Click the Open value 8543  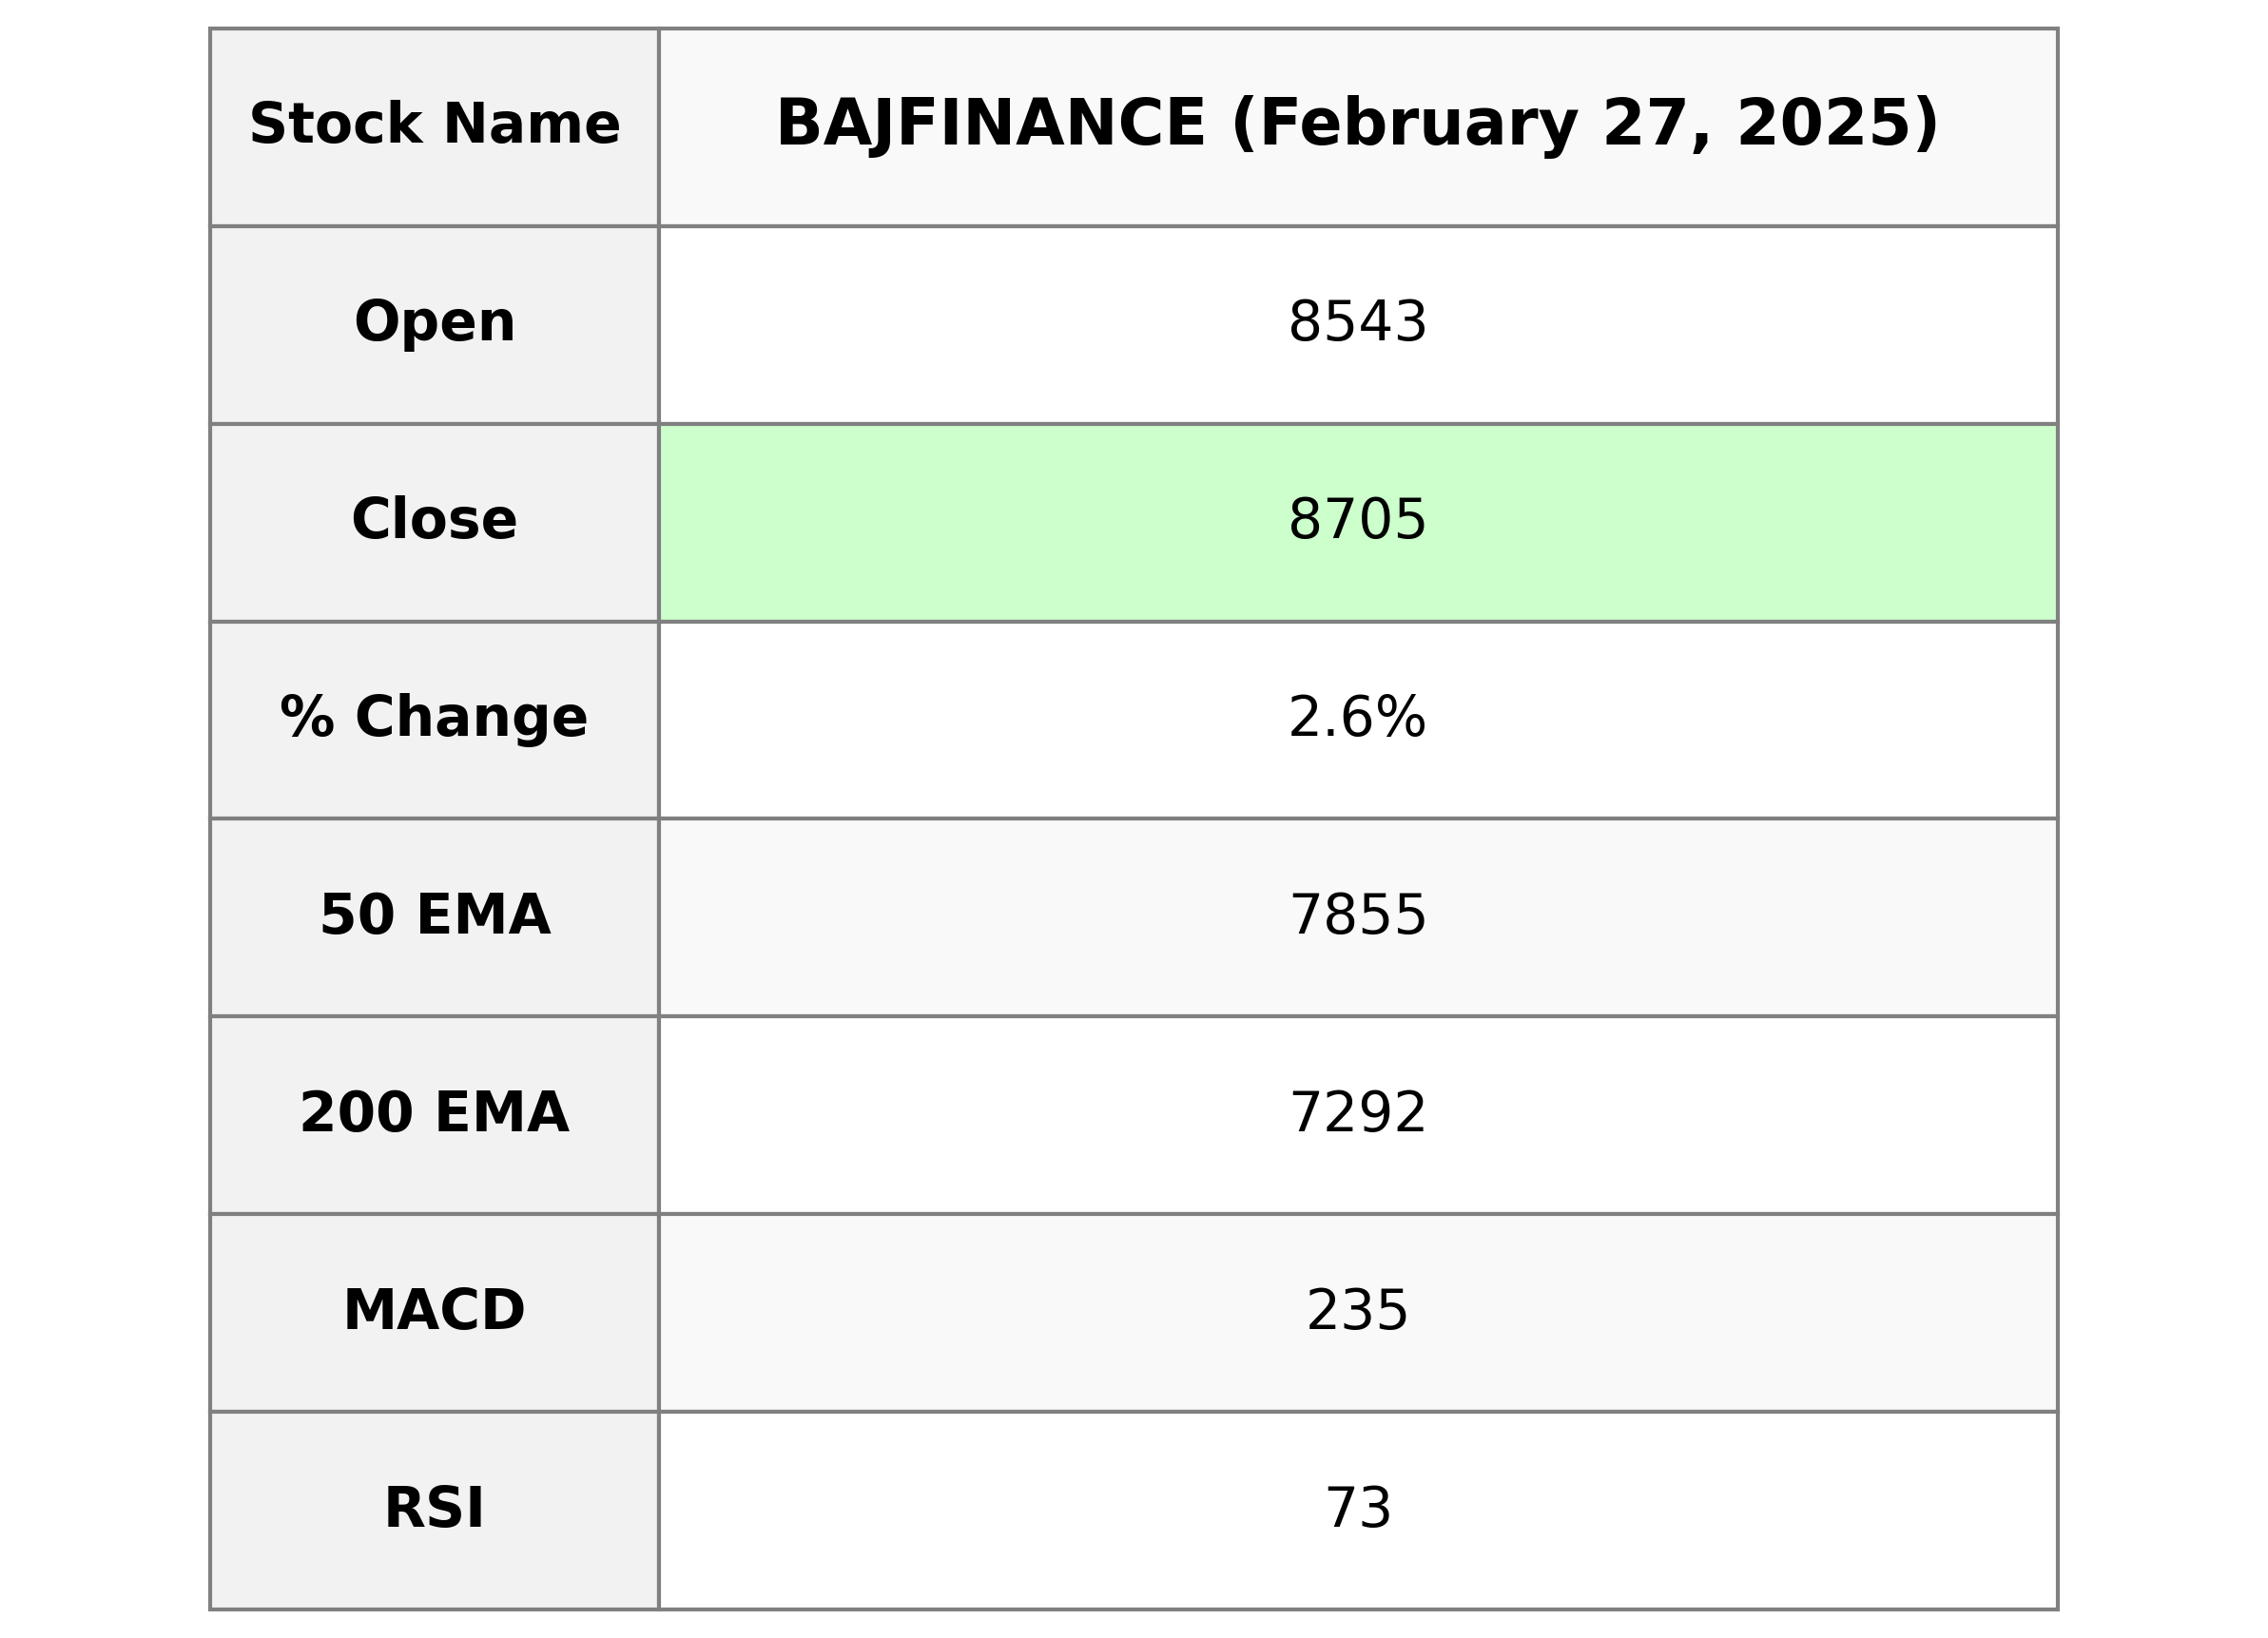(1357, 324)
